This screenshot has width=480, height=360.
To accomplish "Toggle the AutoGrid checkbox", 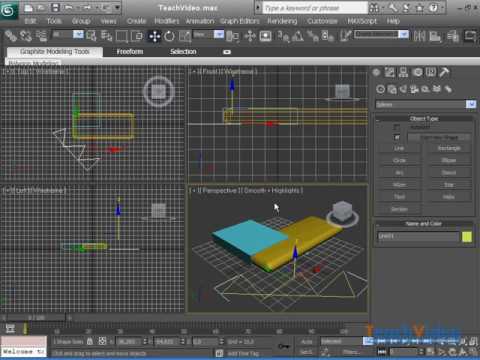I will 396,127.
